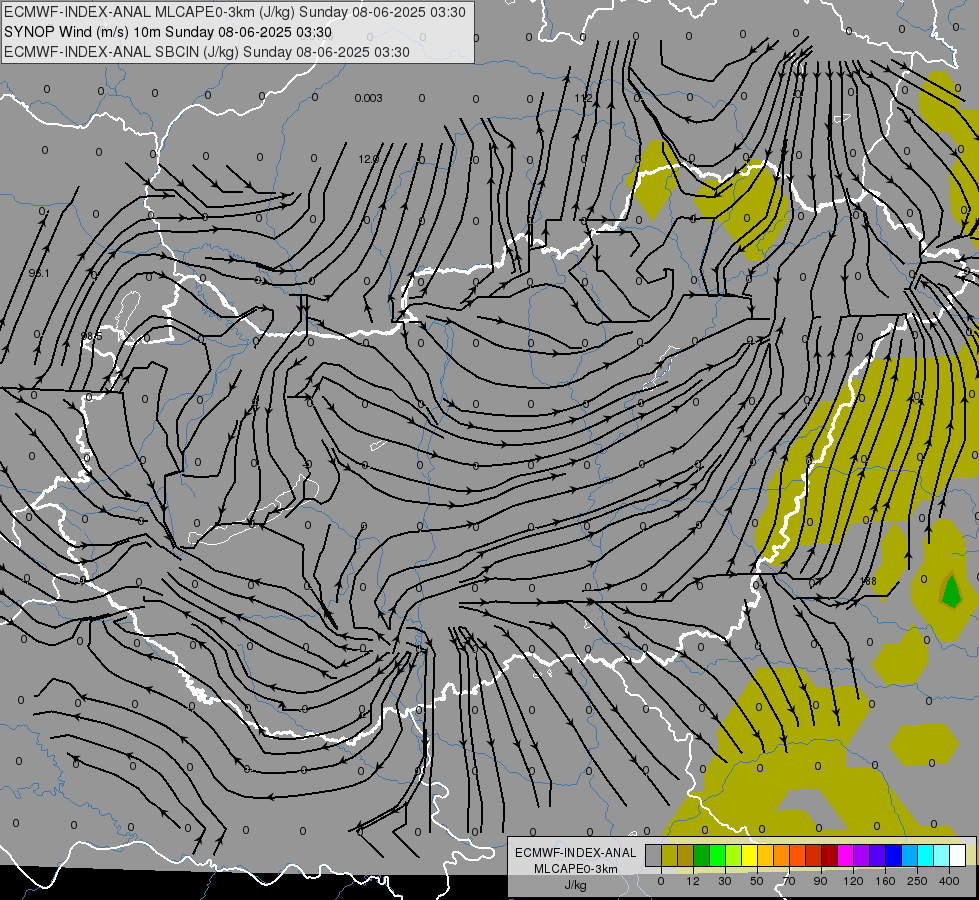
Task: Click the legend scale value 120
Action: point(854,881)
